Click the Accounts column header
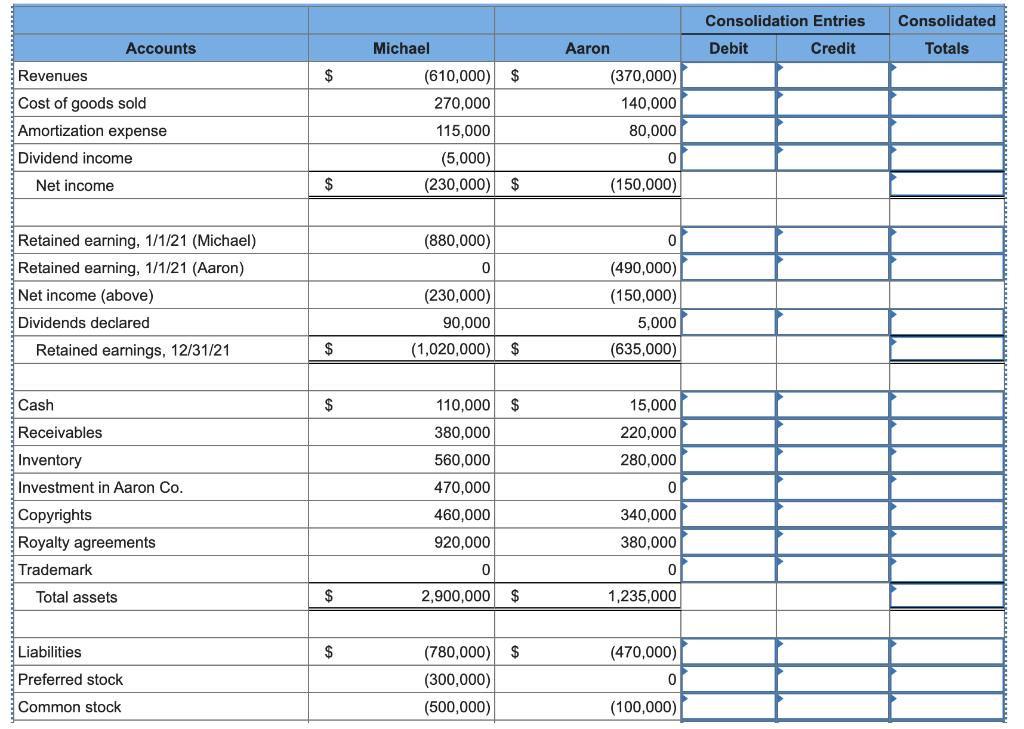 161,48
